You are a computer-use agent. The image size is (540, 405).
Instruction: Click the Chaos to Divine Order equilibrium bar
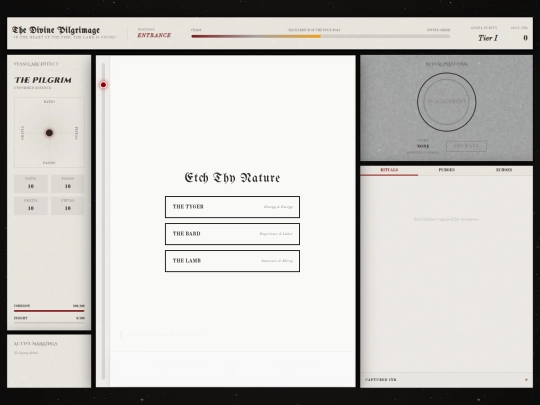pos(321,36)
